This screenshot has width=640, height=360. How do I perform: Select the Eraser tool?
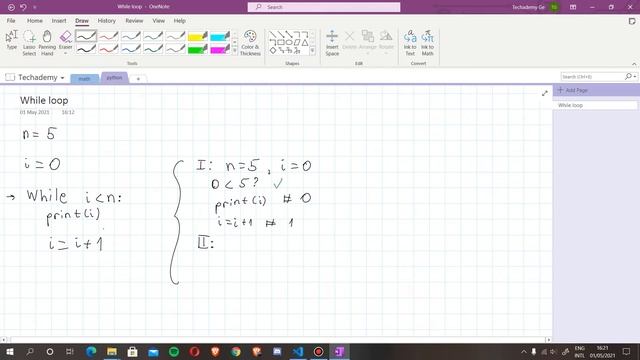[x=65, y=39]
